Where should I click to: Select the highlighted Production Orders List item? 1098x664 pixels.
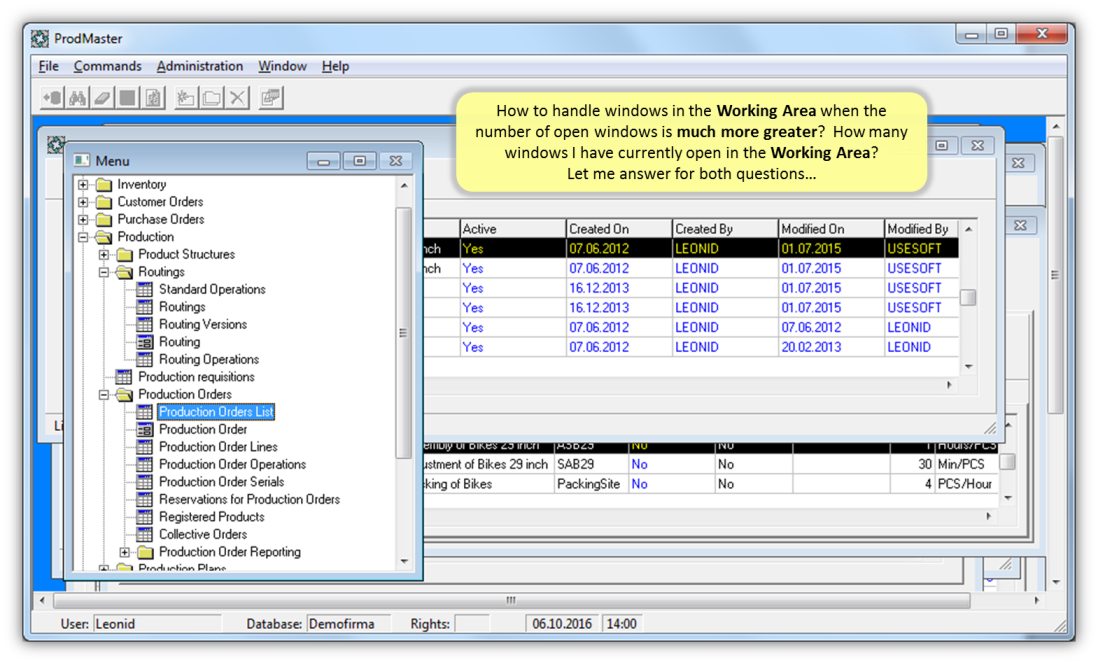pos(216,412)
